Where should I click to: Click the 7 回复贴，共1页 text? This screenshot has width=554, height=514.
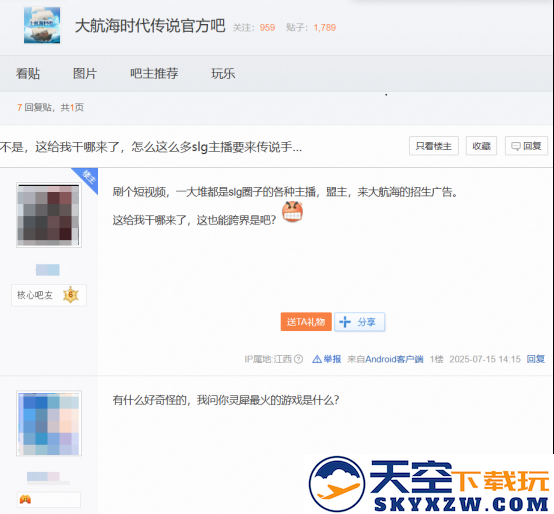(x=51, y=107)
